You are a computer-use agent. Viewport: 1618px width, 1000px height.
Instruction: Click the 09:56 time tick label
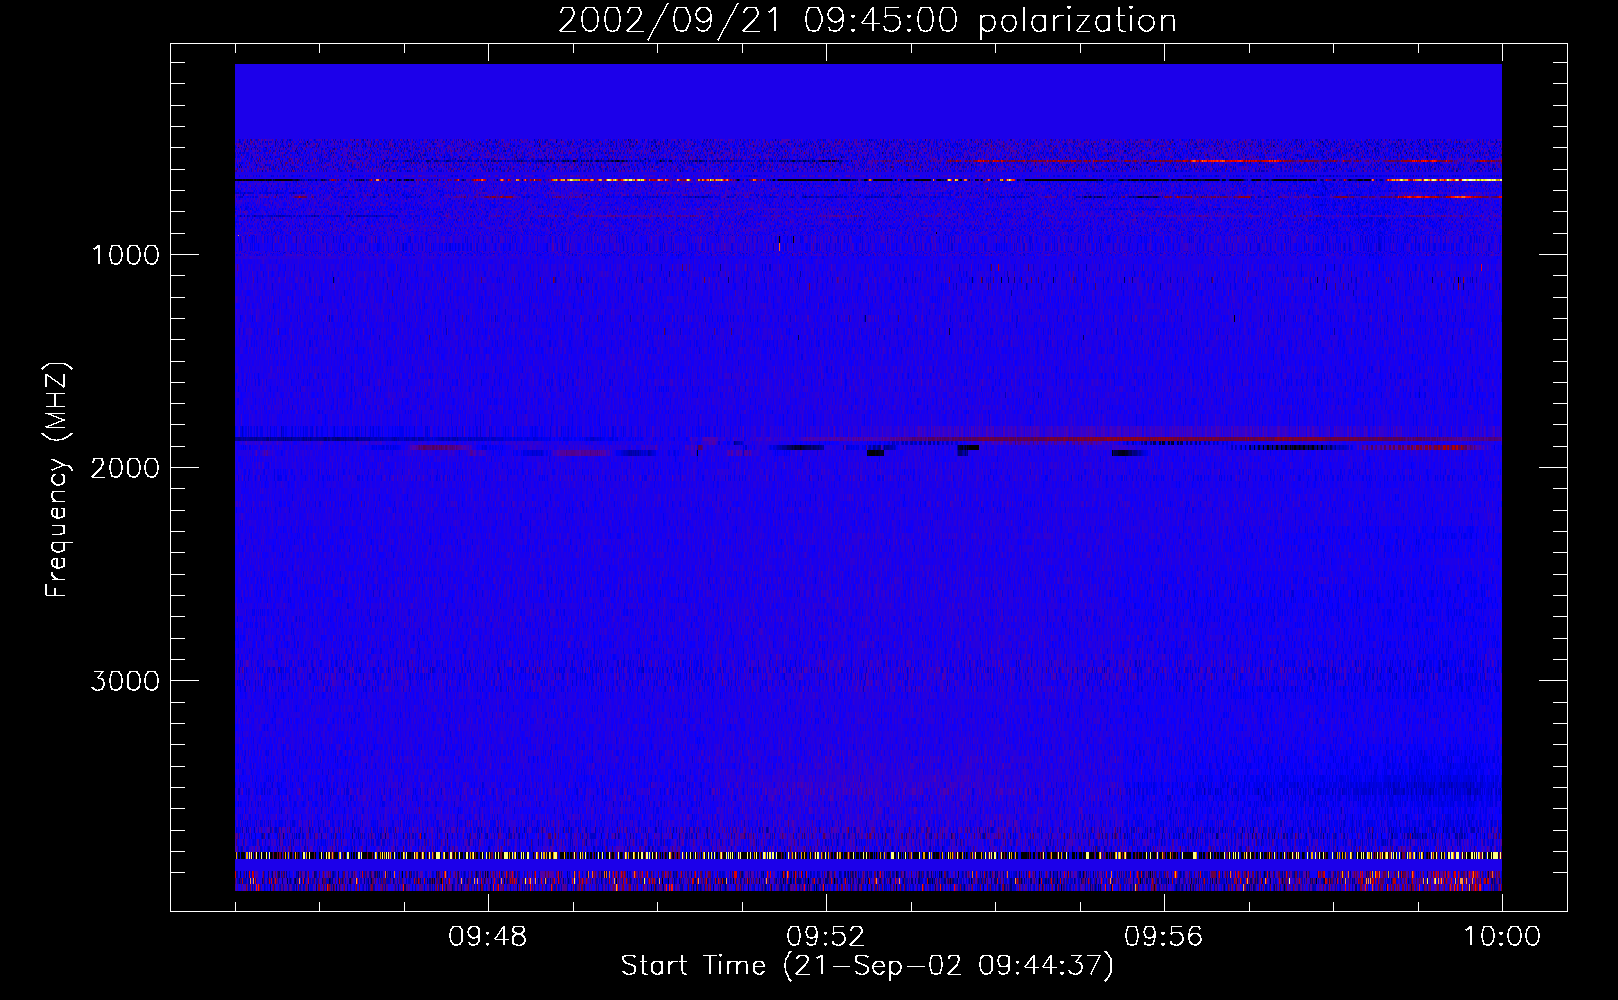(1164, 937)
